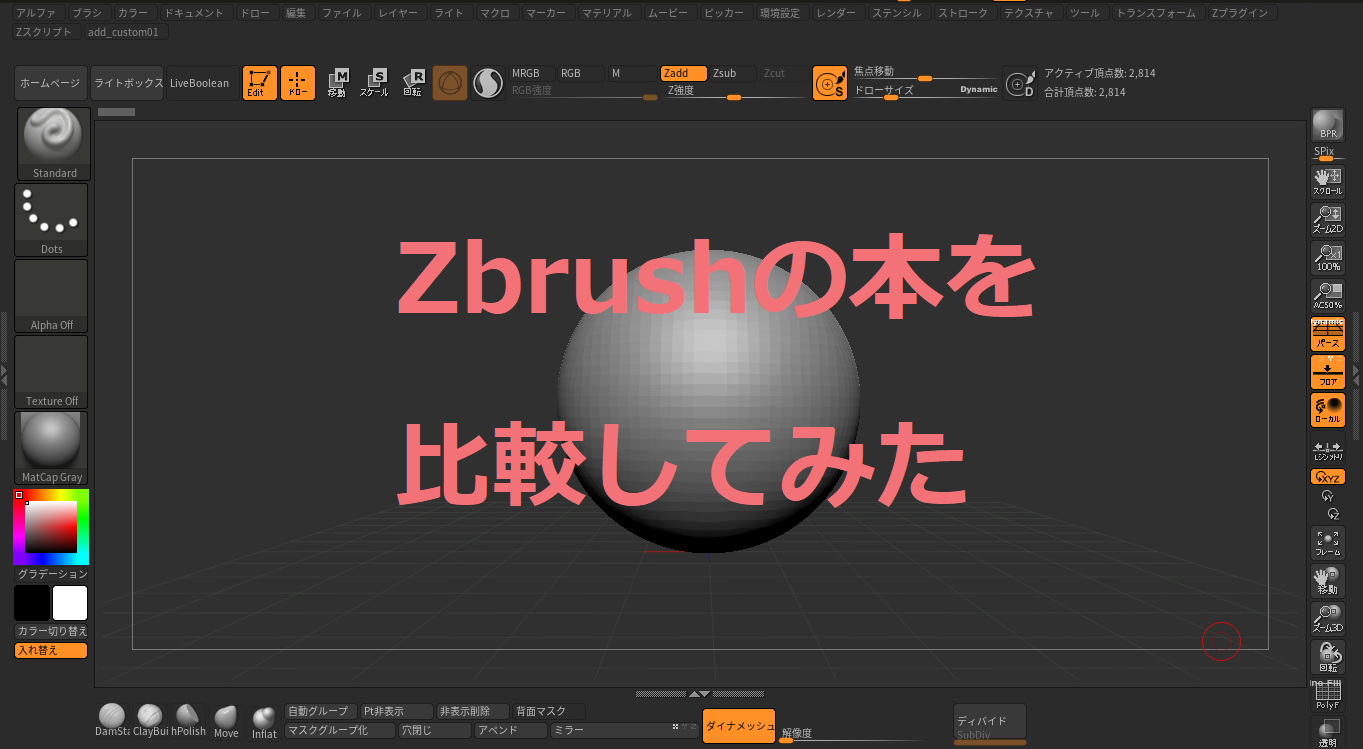Select the black secondary color swatch
This screenshot has height=749, width=1363.
point(32,603)
